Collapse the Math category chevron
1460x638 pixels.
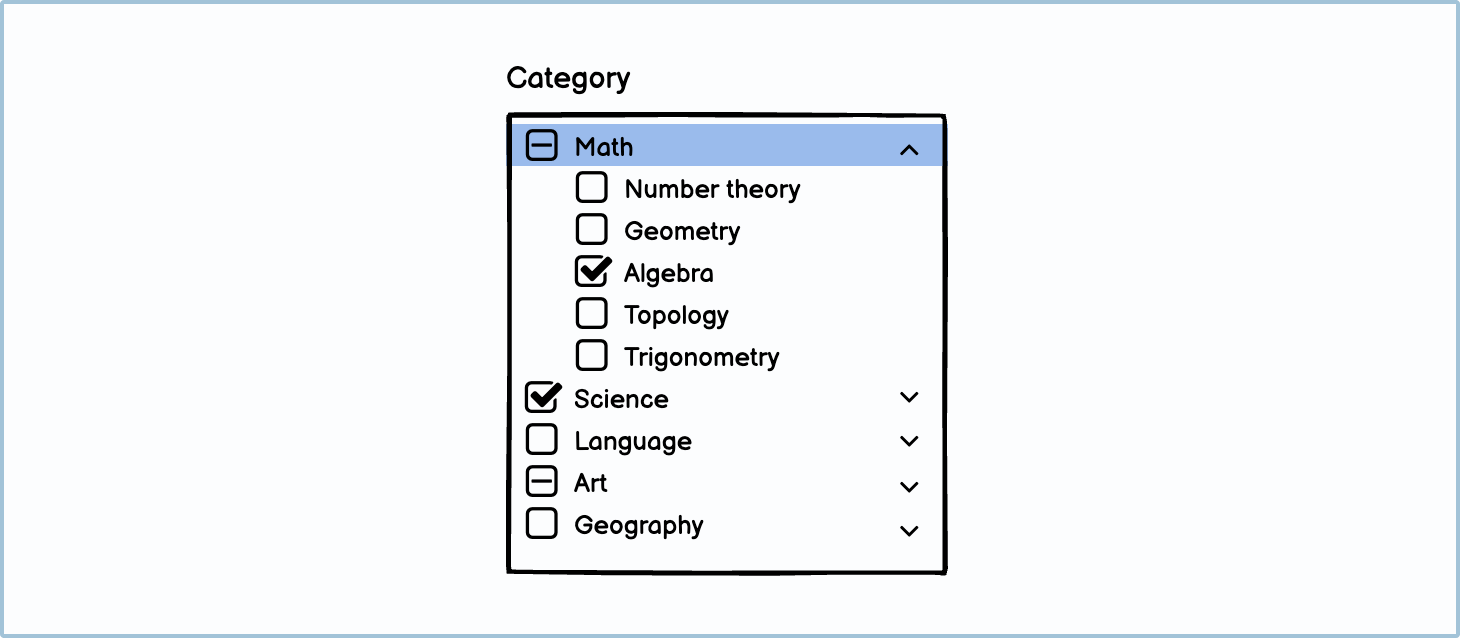pos(908,150)
